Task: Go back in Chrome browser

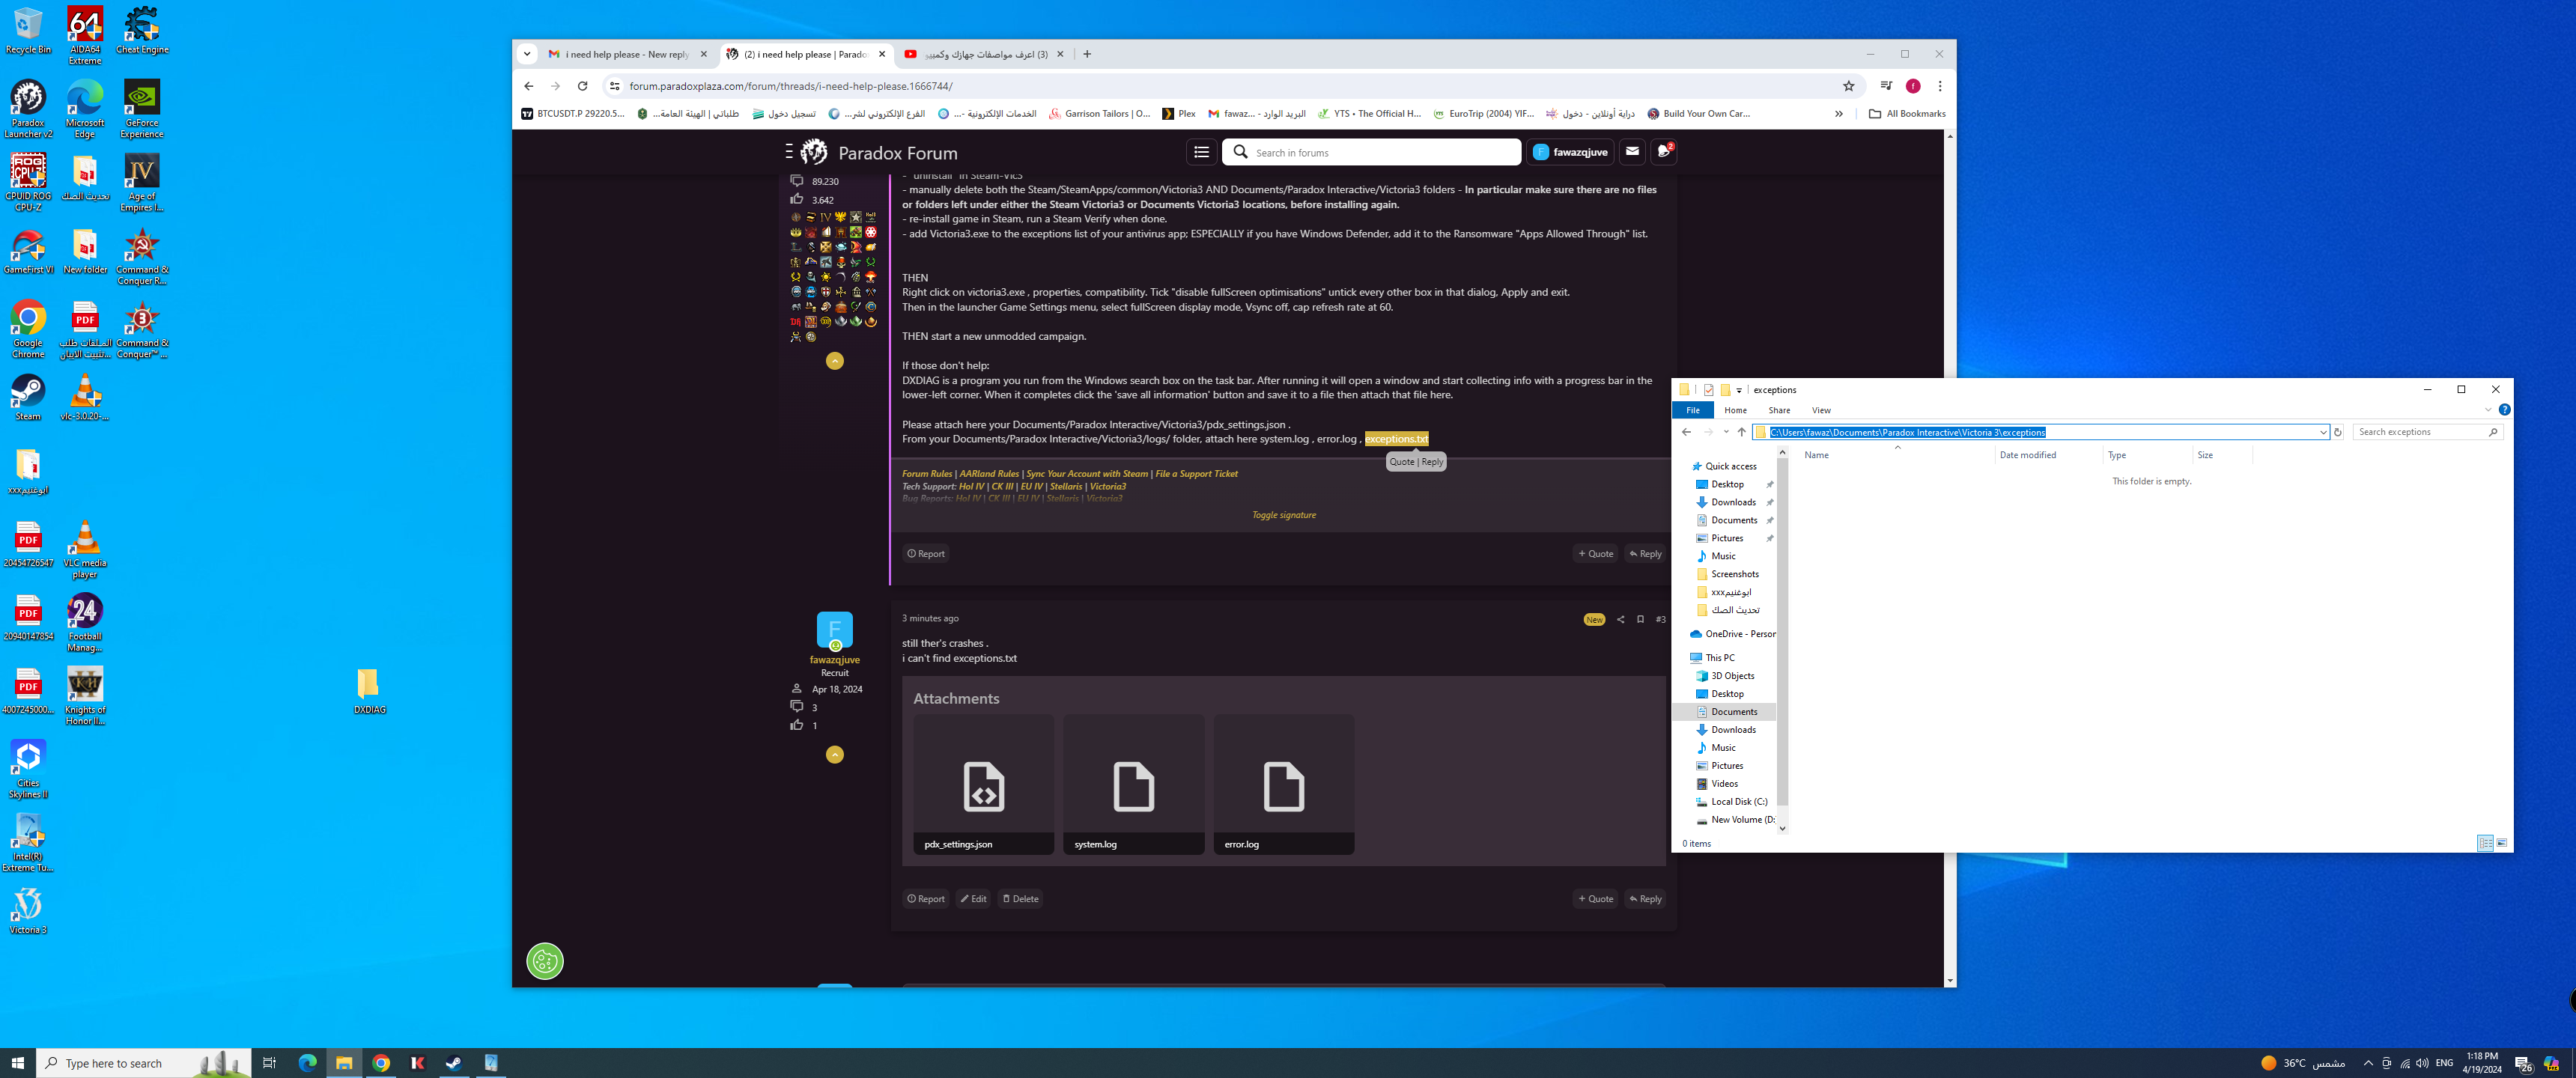Action: click(x=529, y=86)
